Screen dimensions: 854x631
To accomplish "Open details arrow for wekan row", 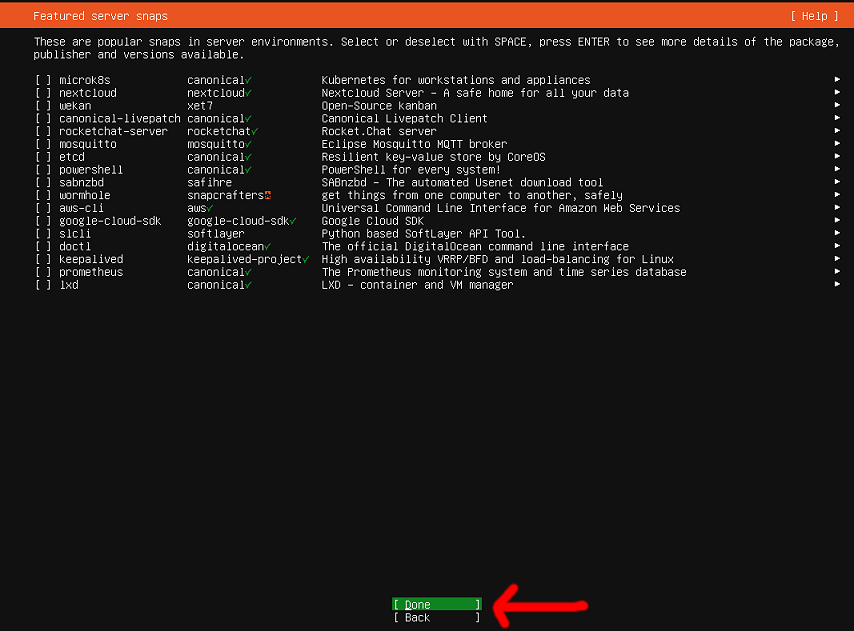I will (837, 105).
